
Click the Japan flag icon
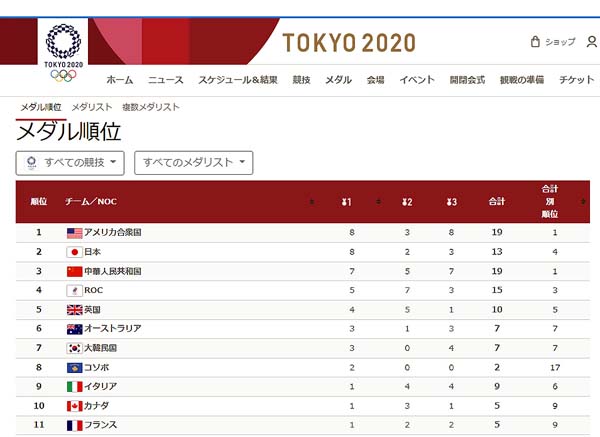point(74,252)
